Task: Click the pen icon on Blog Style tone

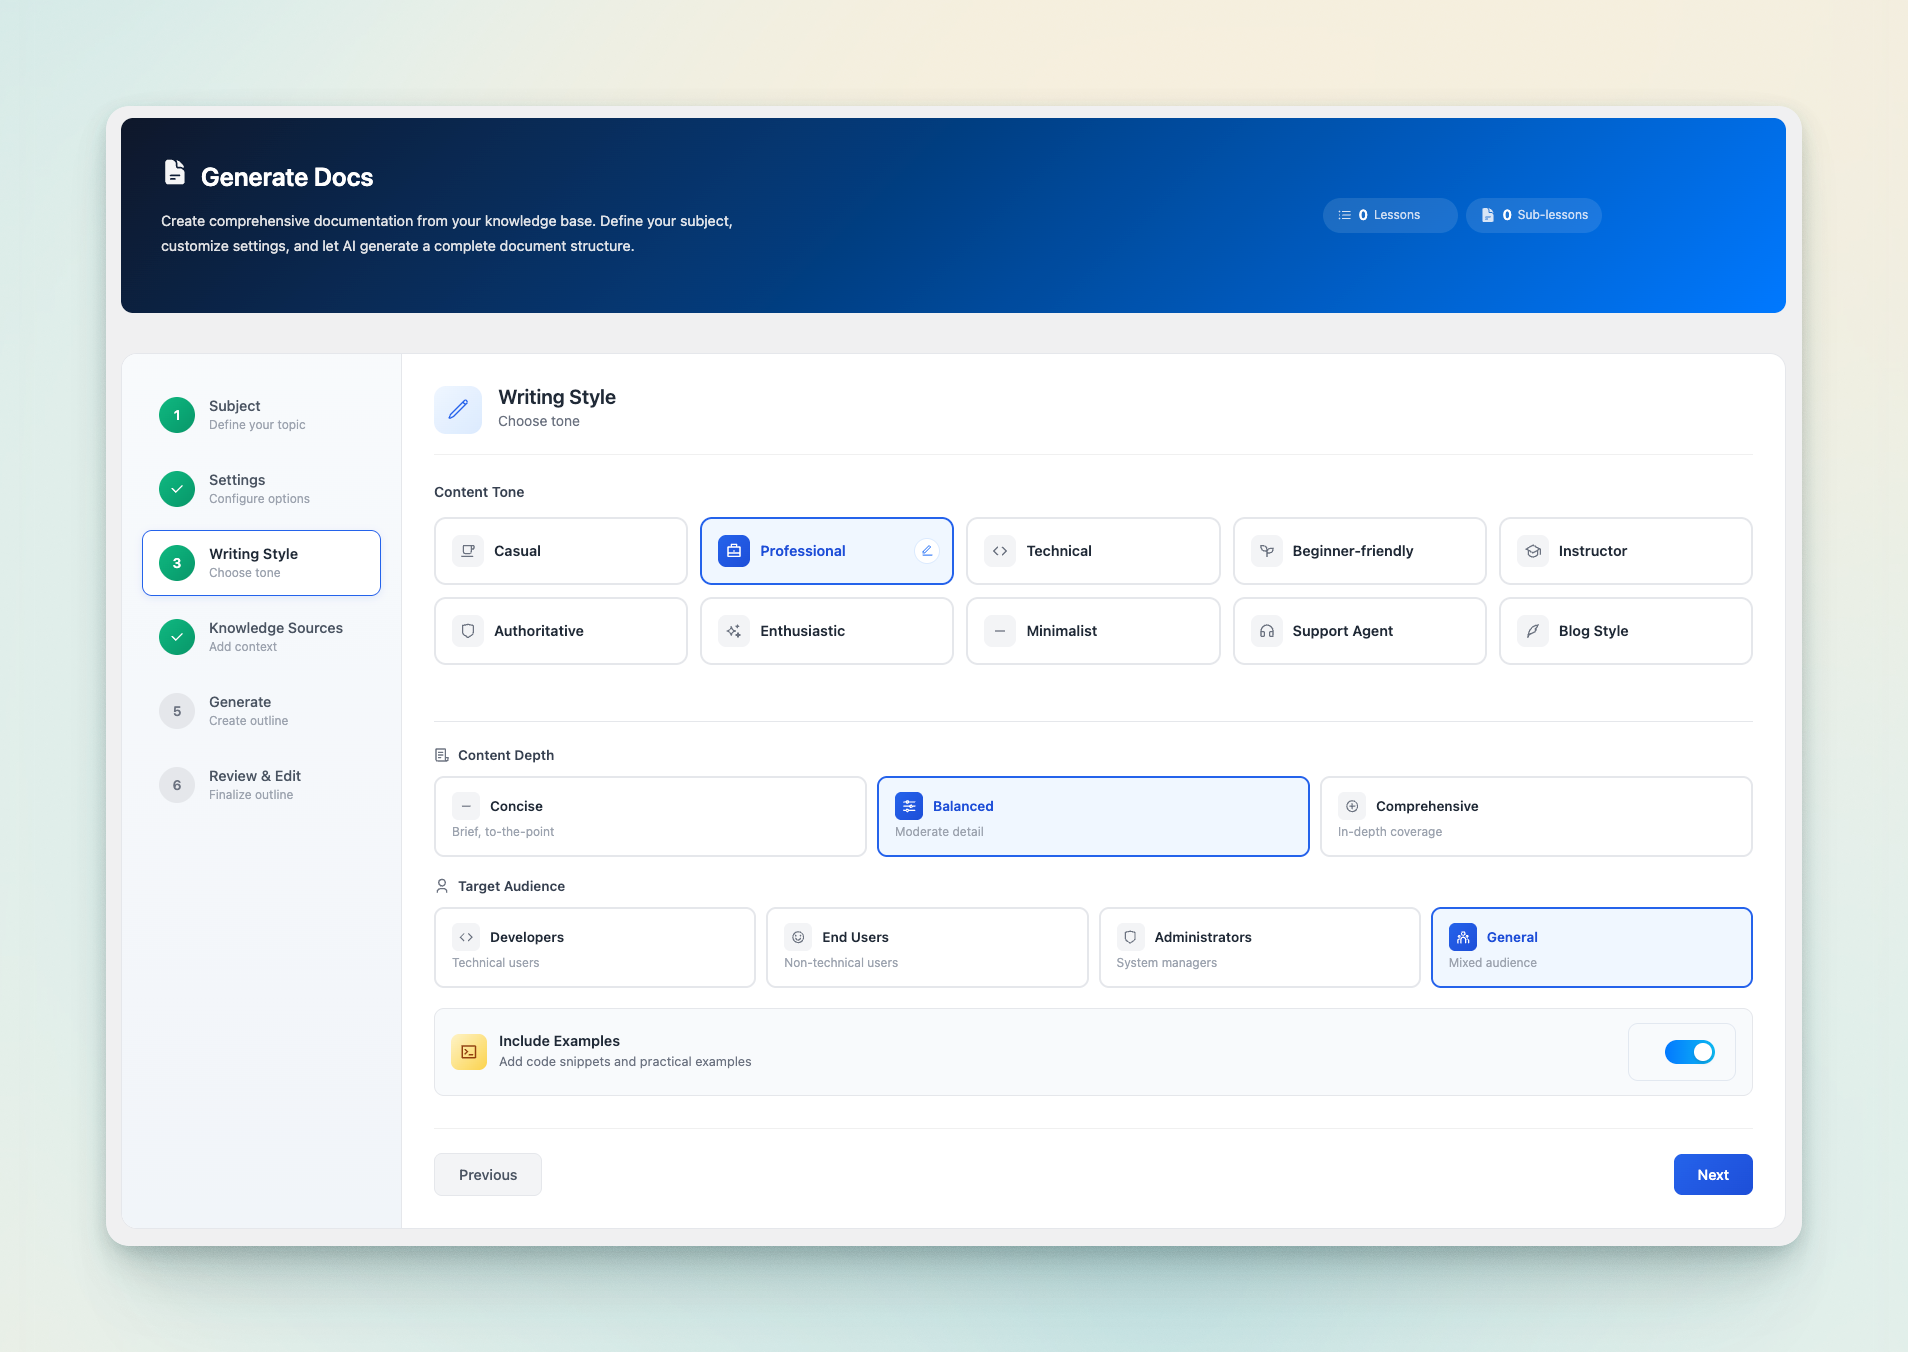Action: click(1532, 630)
